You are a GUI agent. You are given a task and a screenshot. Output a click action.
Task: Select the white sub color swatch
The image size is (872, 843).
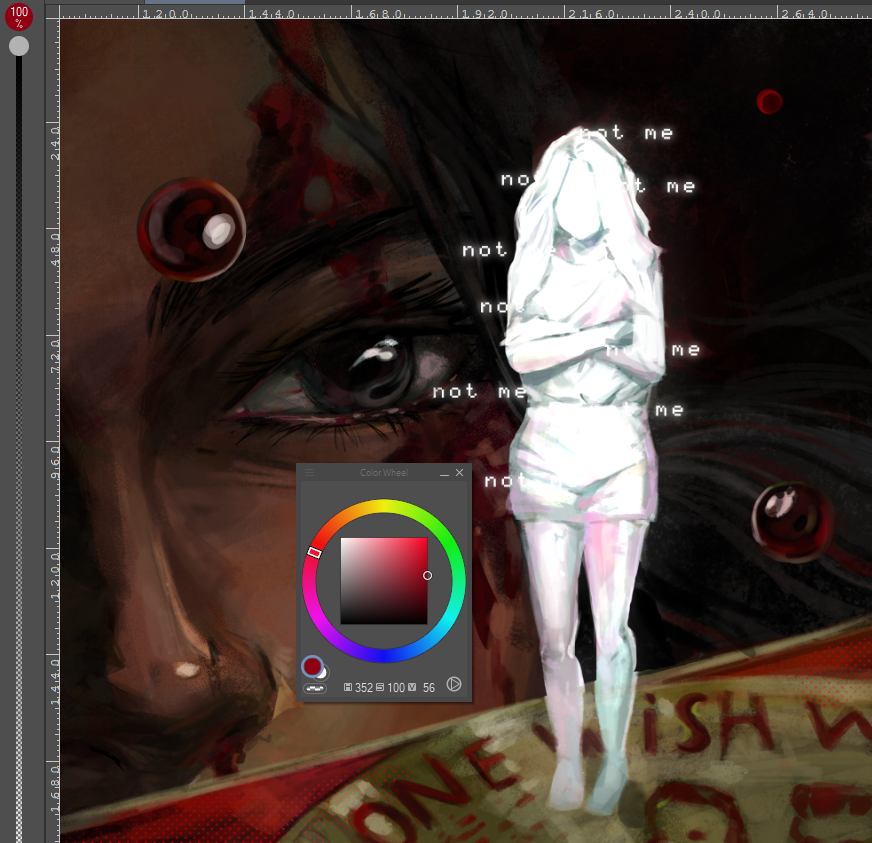pos(323,673)
